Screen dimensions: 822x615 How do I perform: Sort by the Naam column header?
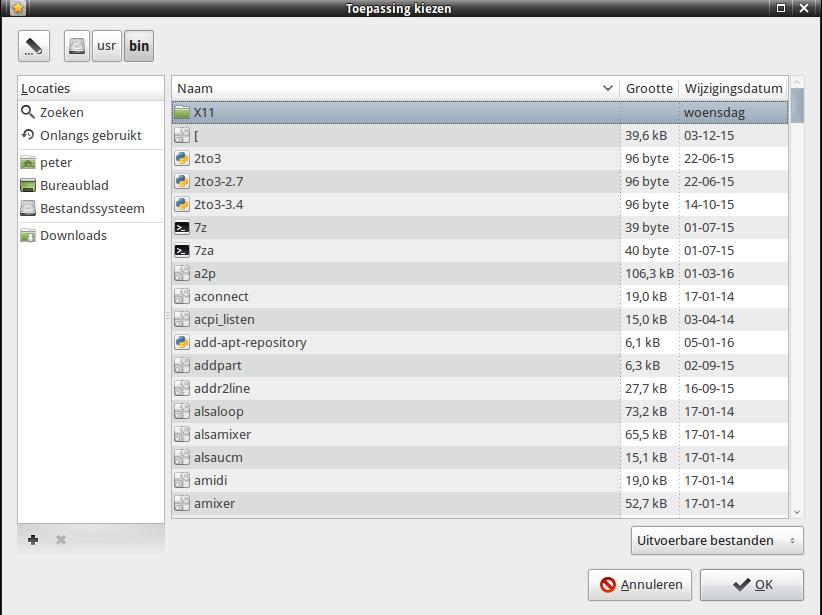coord(395,88)
